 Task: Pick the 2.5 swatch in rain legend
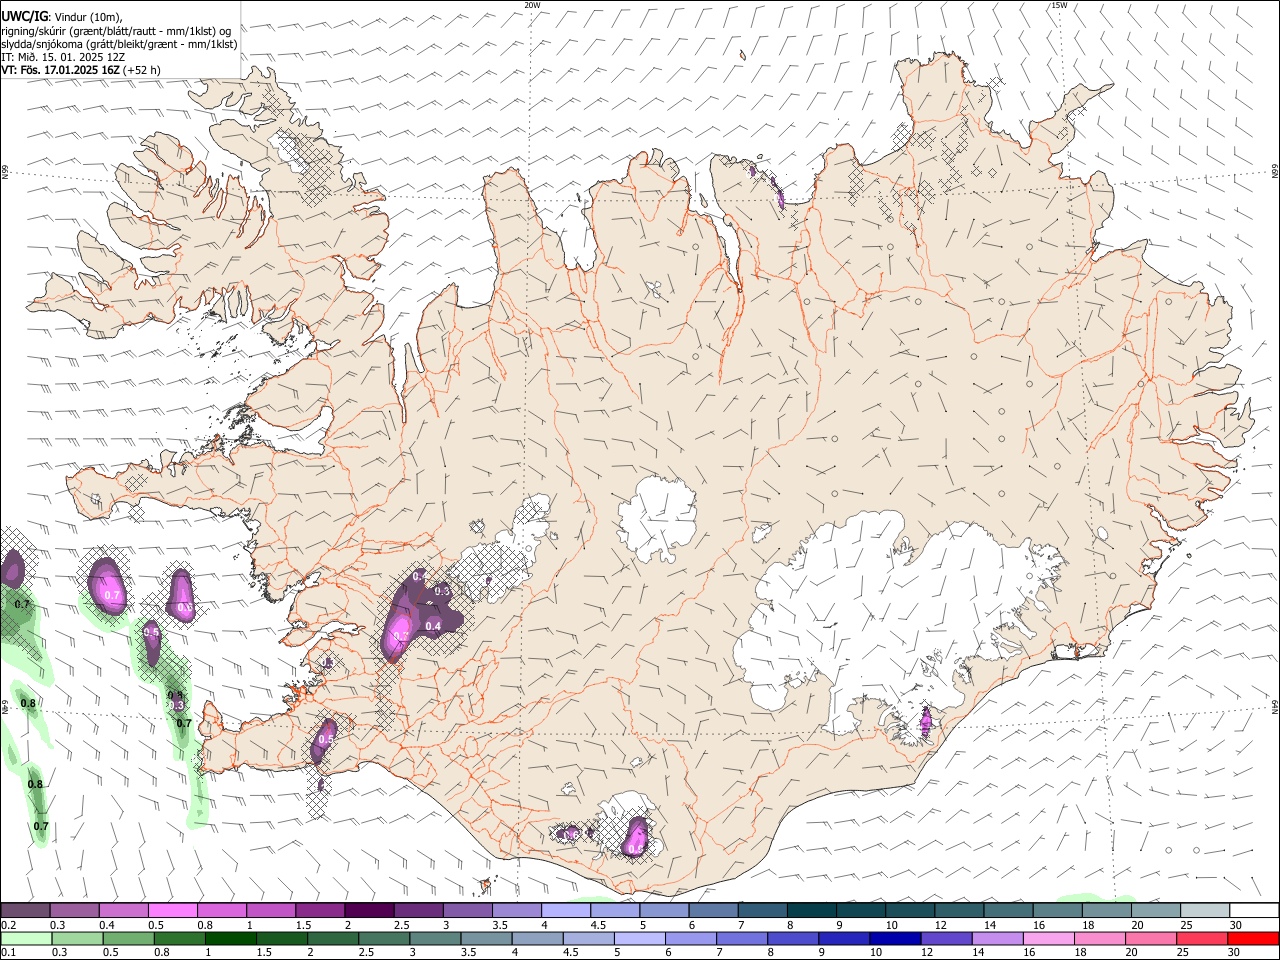[383, 938]
